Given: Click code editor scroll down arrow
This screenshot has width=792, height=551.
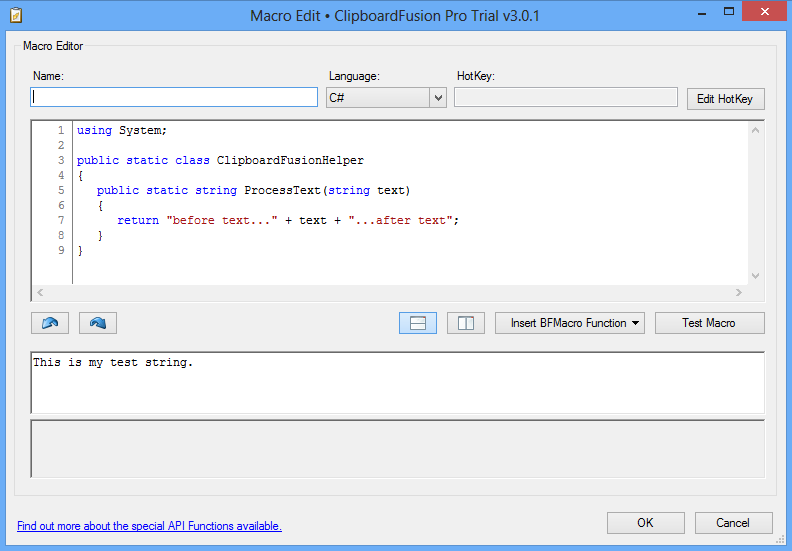Looking at the screenshot, I should tap(756, 276).
